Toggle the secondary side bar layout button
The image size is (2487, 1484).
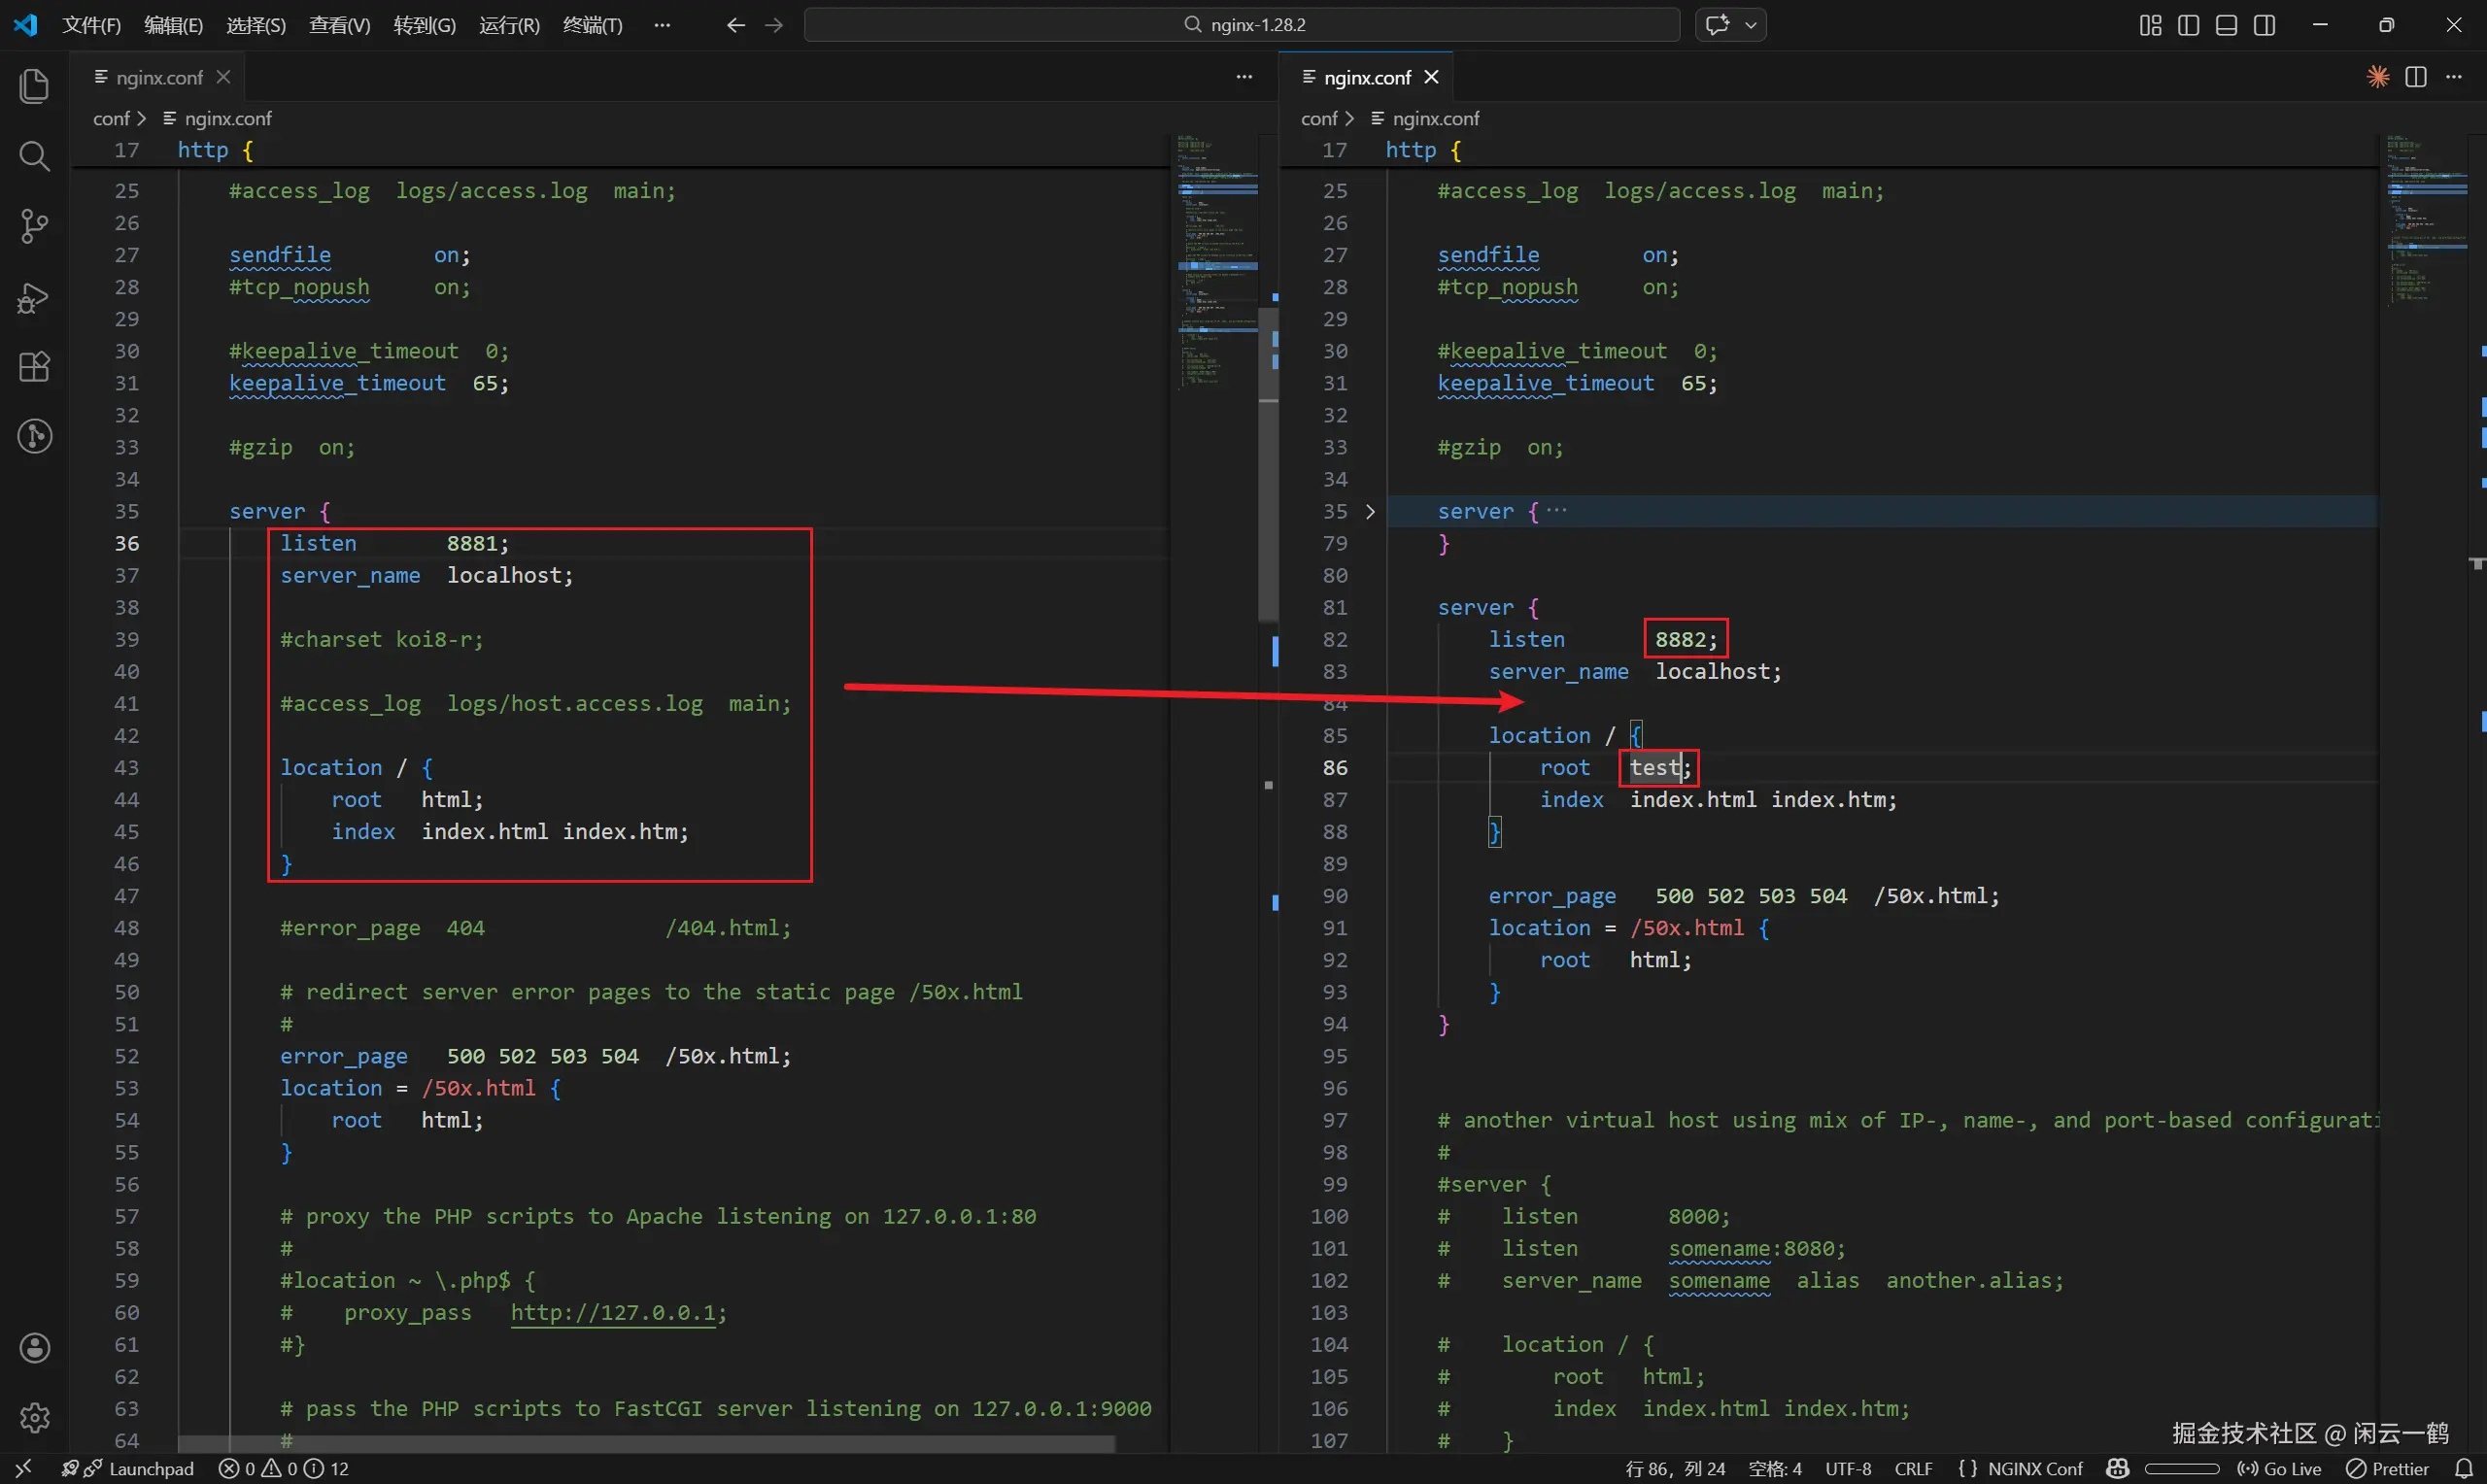(2265, 25)
